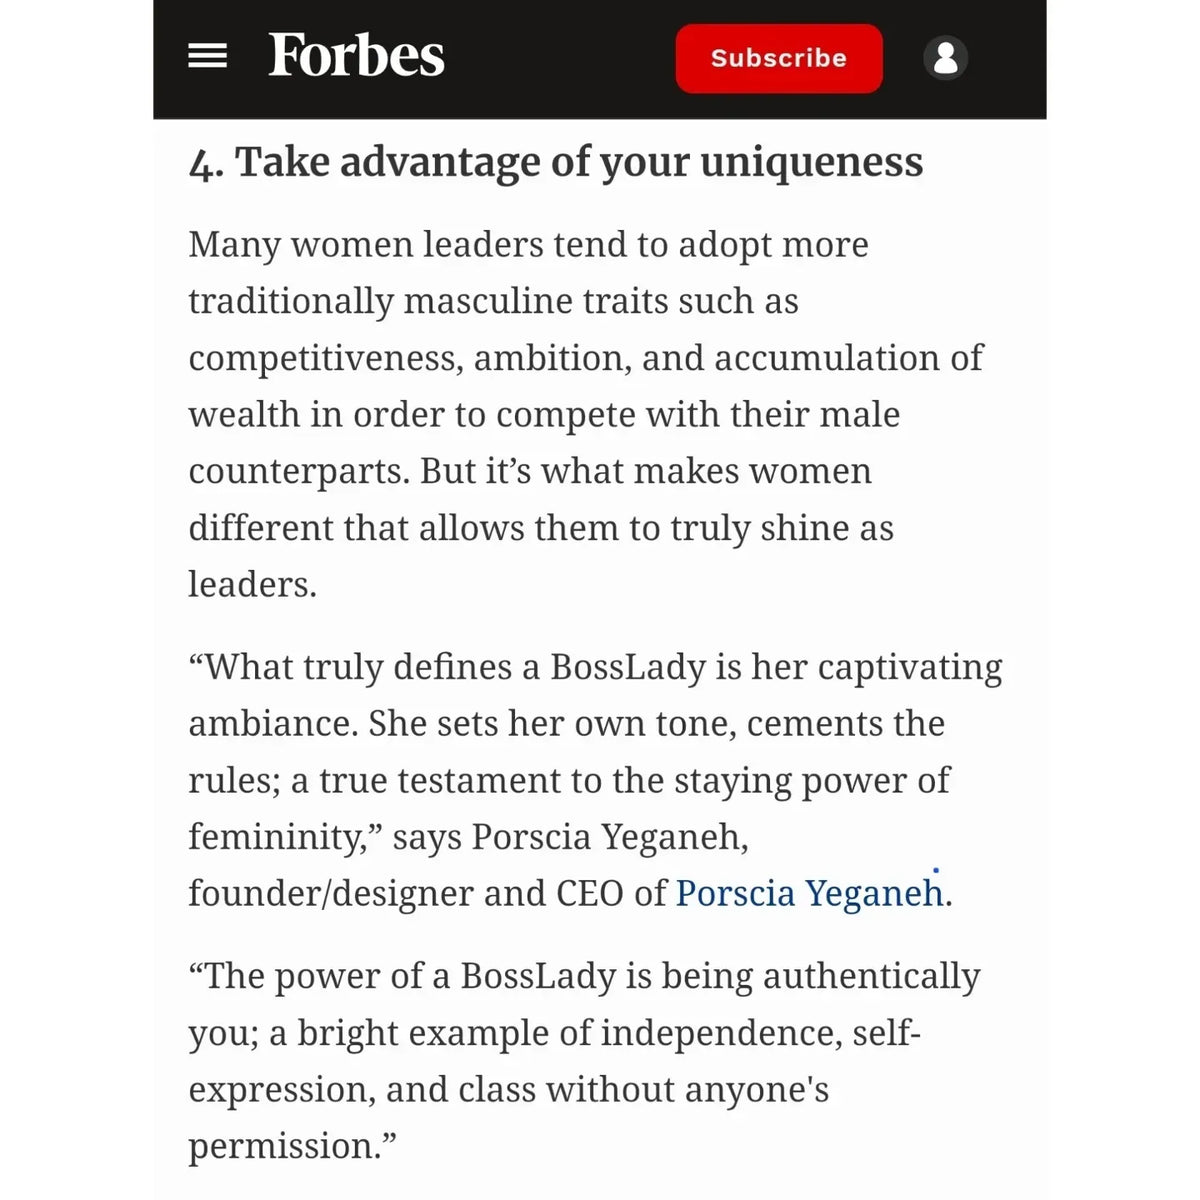Click 'says Porscia Yeganeh' plain text
Image resolution: width=1200 pixels, height=1200 pixels.
click(x=570, y=836)
